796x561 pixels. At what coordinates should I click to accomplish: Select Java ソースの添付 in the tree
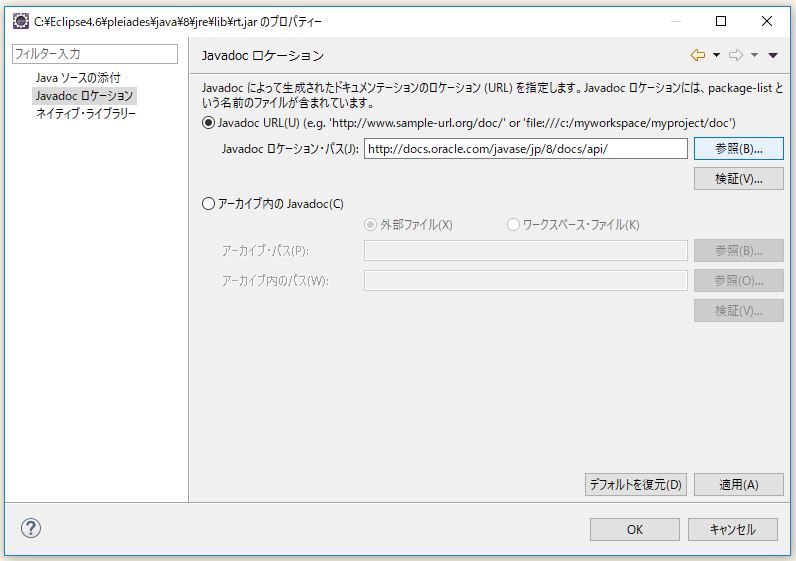click(x=78, y=78)
